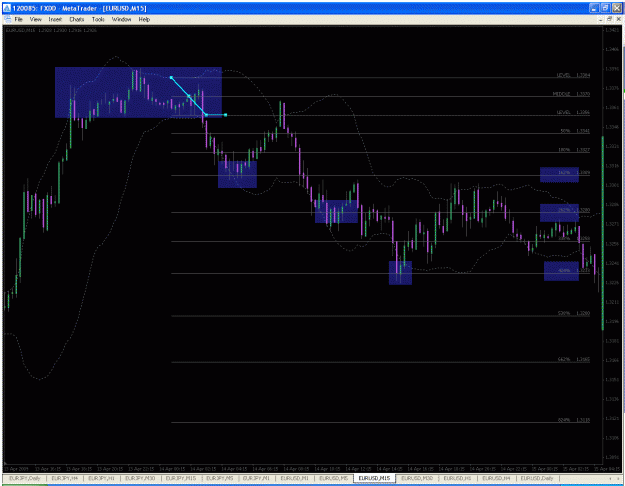Select the cyan diagonal trendline on chart
625x486 pixels.
188,96
